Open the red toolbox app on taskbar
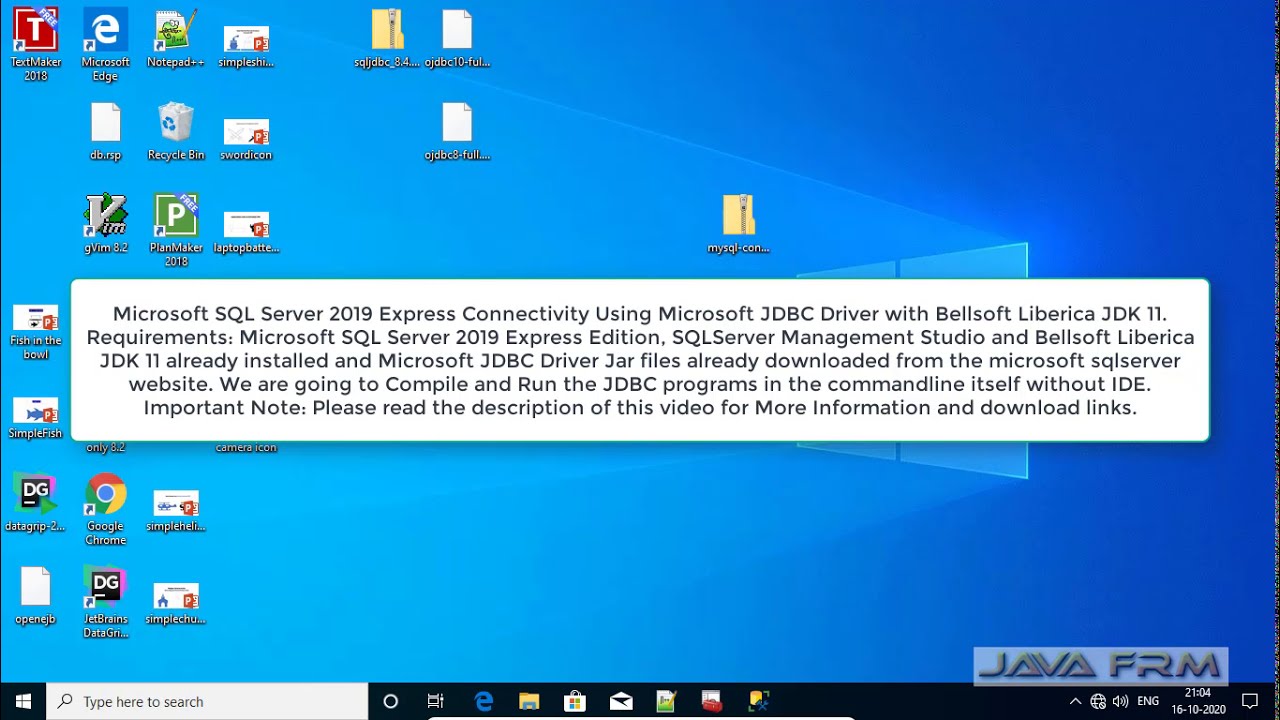Image resolution: width=1280 pixels, height=720 pixels. coord(711,701)
